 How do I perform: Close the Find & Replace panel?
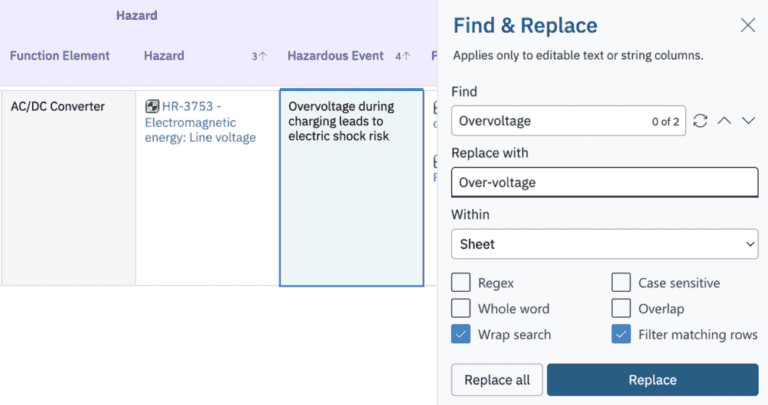(x=747, y=26)
